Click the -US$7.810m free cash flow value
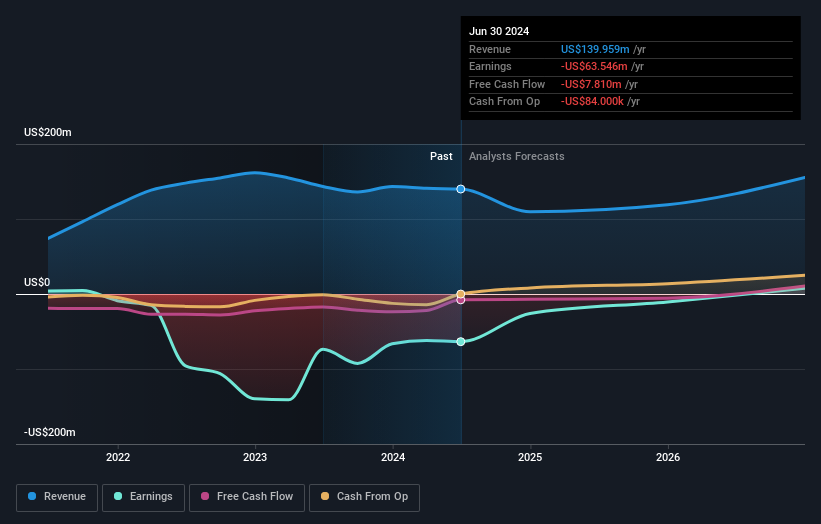The height and width of the screenshot is (524, 821). (591, 84)
